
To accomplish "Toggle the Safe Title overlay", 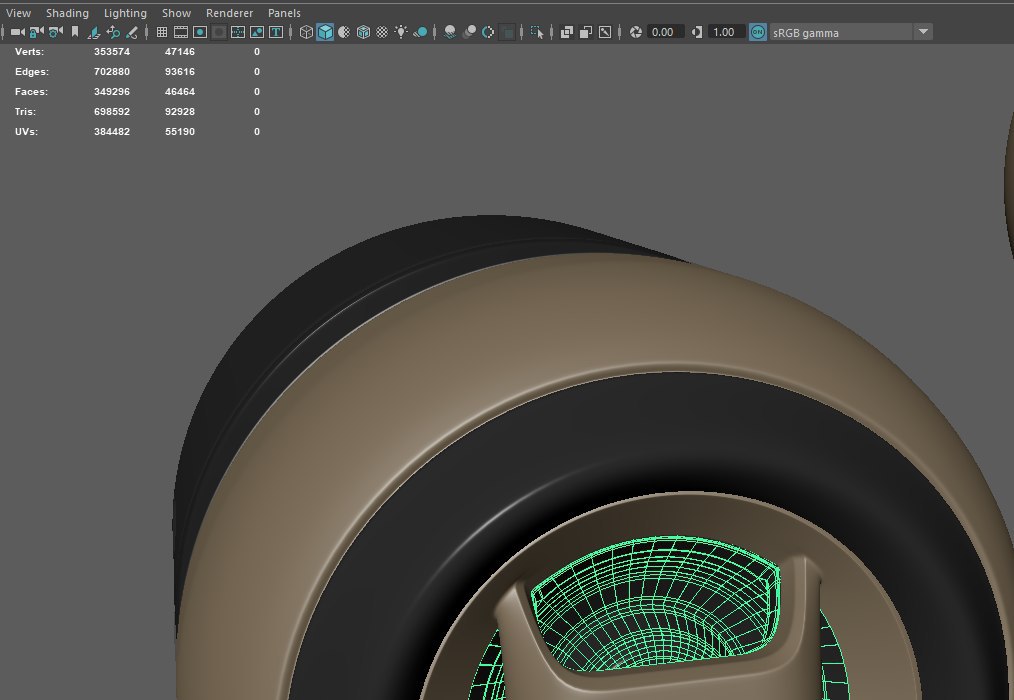I will [275, 32].
